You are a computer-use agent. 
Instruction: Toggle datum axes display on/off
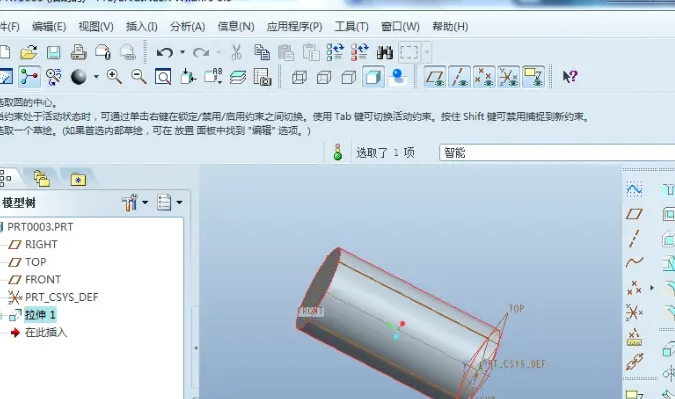point(459,77)
